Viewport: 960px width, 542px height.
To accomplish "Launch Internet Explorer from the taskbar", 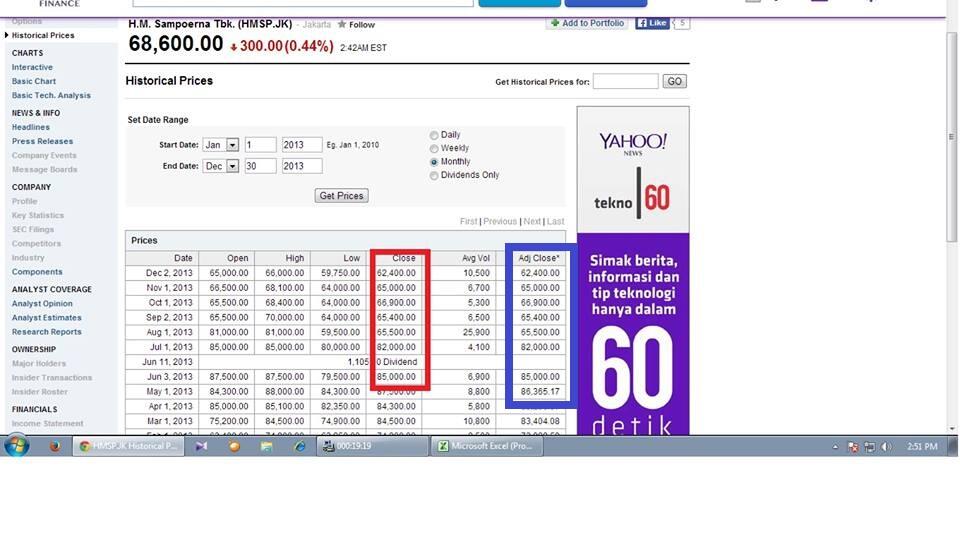I will coord(299,446).
